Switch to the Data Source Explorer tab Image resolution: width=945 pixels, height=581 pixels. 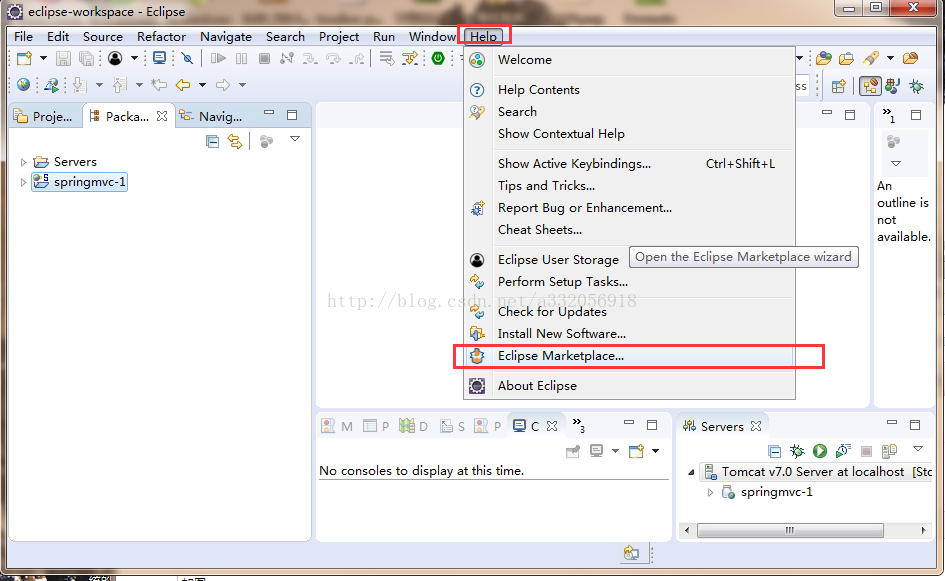(x=413, y=426)
